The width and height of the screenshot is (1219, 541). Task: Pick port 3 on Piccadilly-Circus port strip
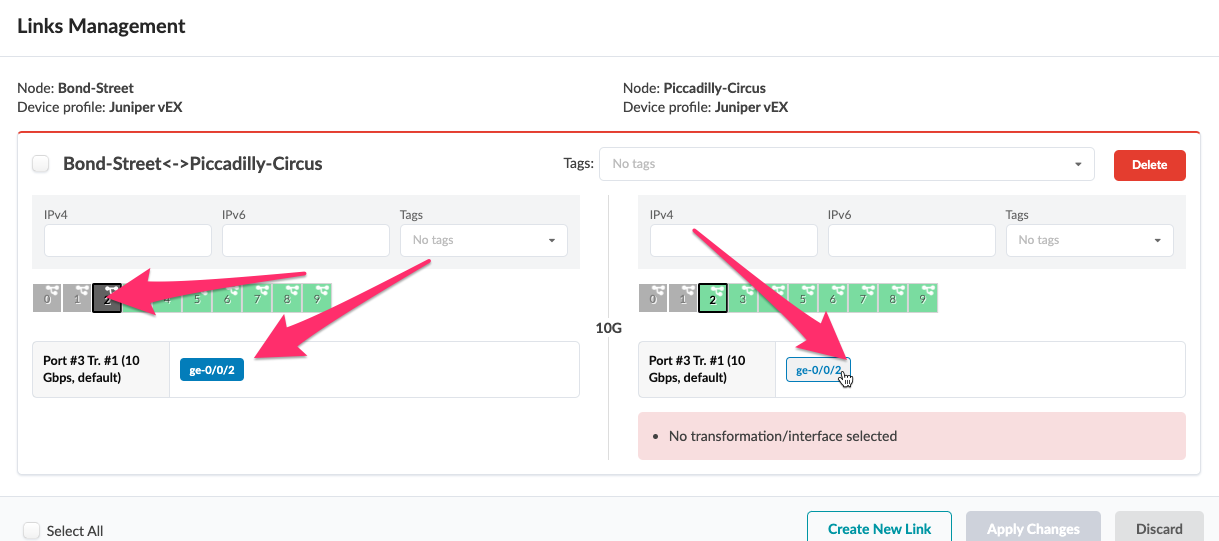click(x=743, y=298)
